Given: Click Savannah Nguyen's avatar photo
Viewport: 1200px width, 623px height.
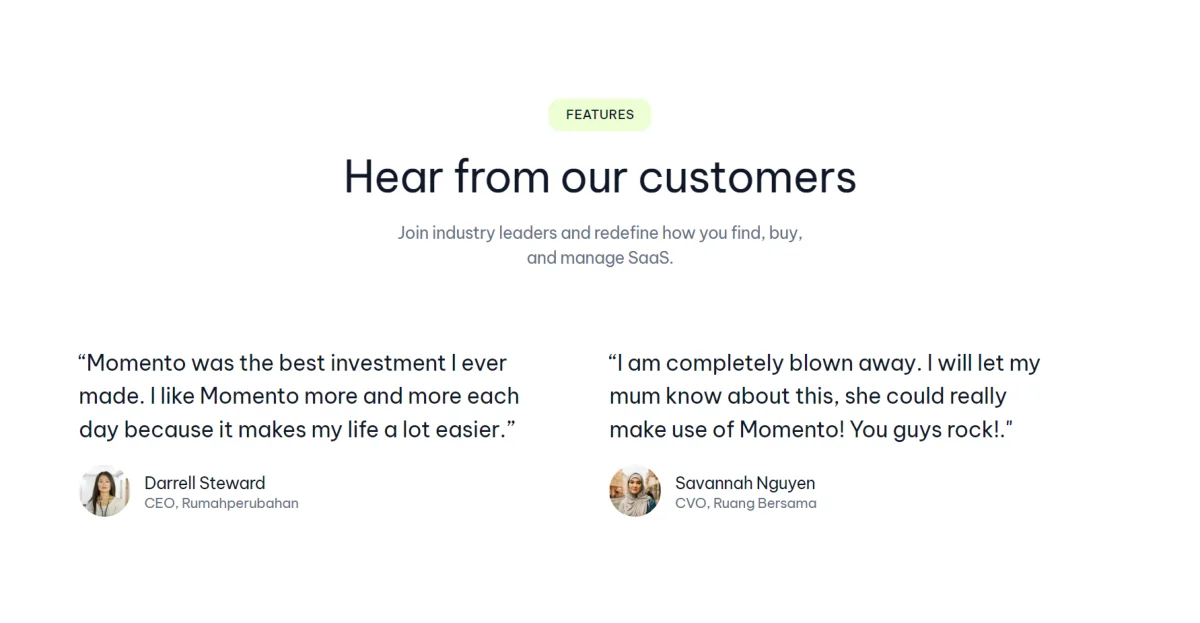Looking at the screenshot, I should click(x=635, y=491).
